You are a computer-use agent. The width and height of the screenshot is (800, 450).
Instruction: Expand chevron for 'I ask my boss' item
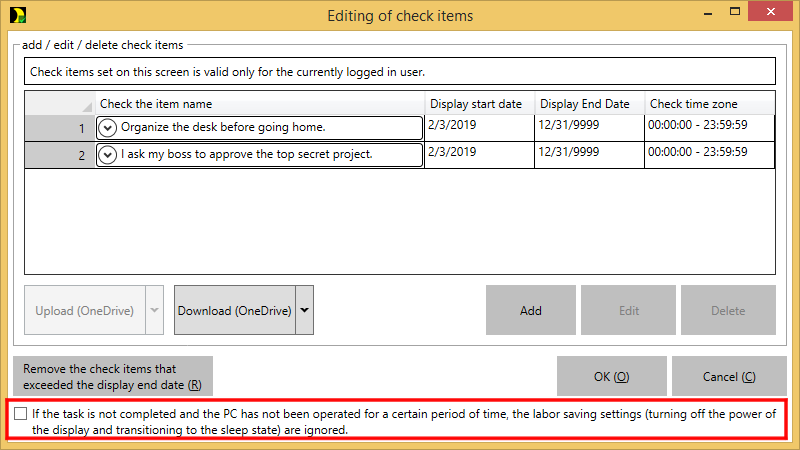108,155
